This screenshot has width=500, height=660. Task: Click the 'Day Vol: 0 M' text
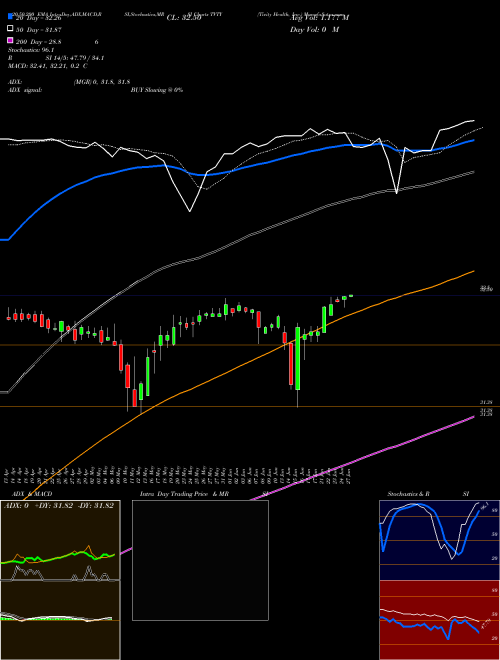[x=314, y=29]
